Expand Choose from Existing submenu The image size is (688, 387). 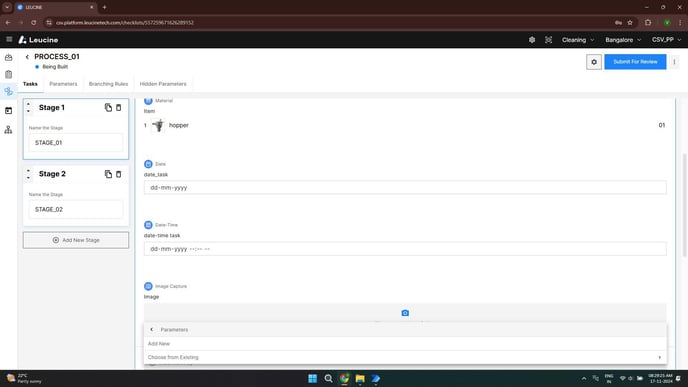click(x=405, y=357)
